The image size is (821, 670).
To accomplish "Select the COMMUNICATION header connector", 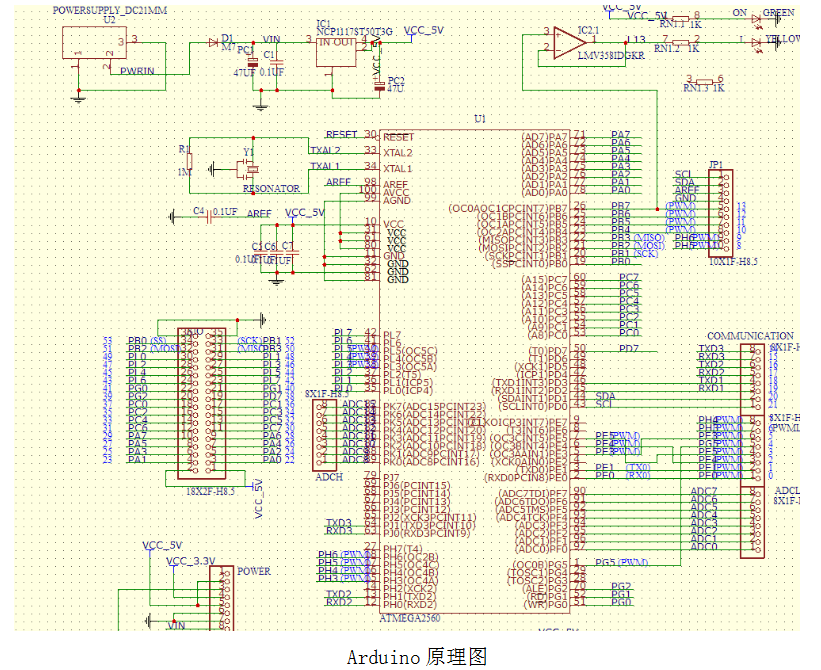I will coord(752,379).
